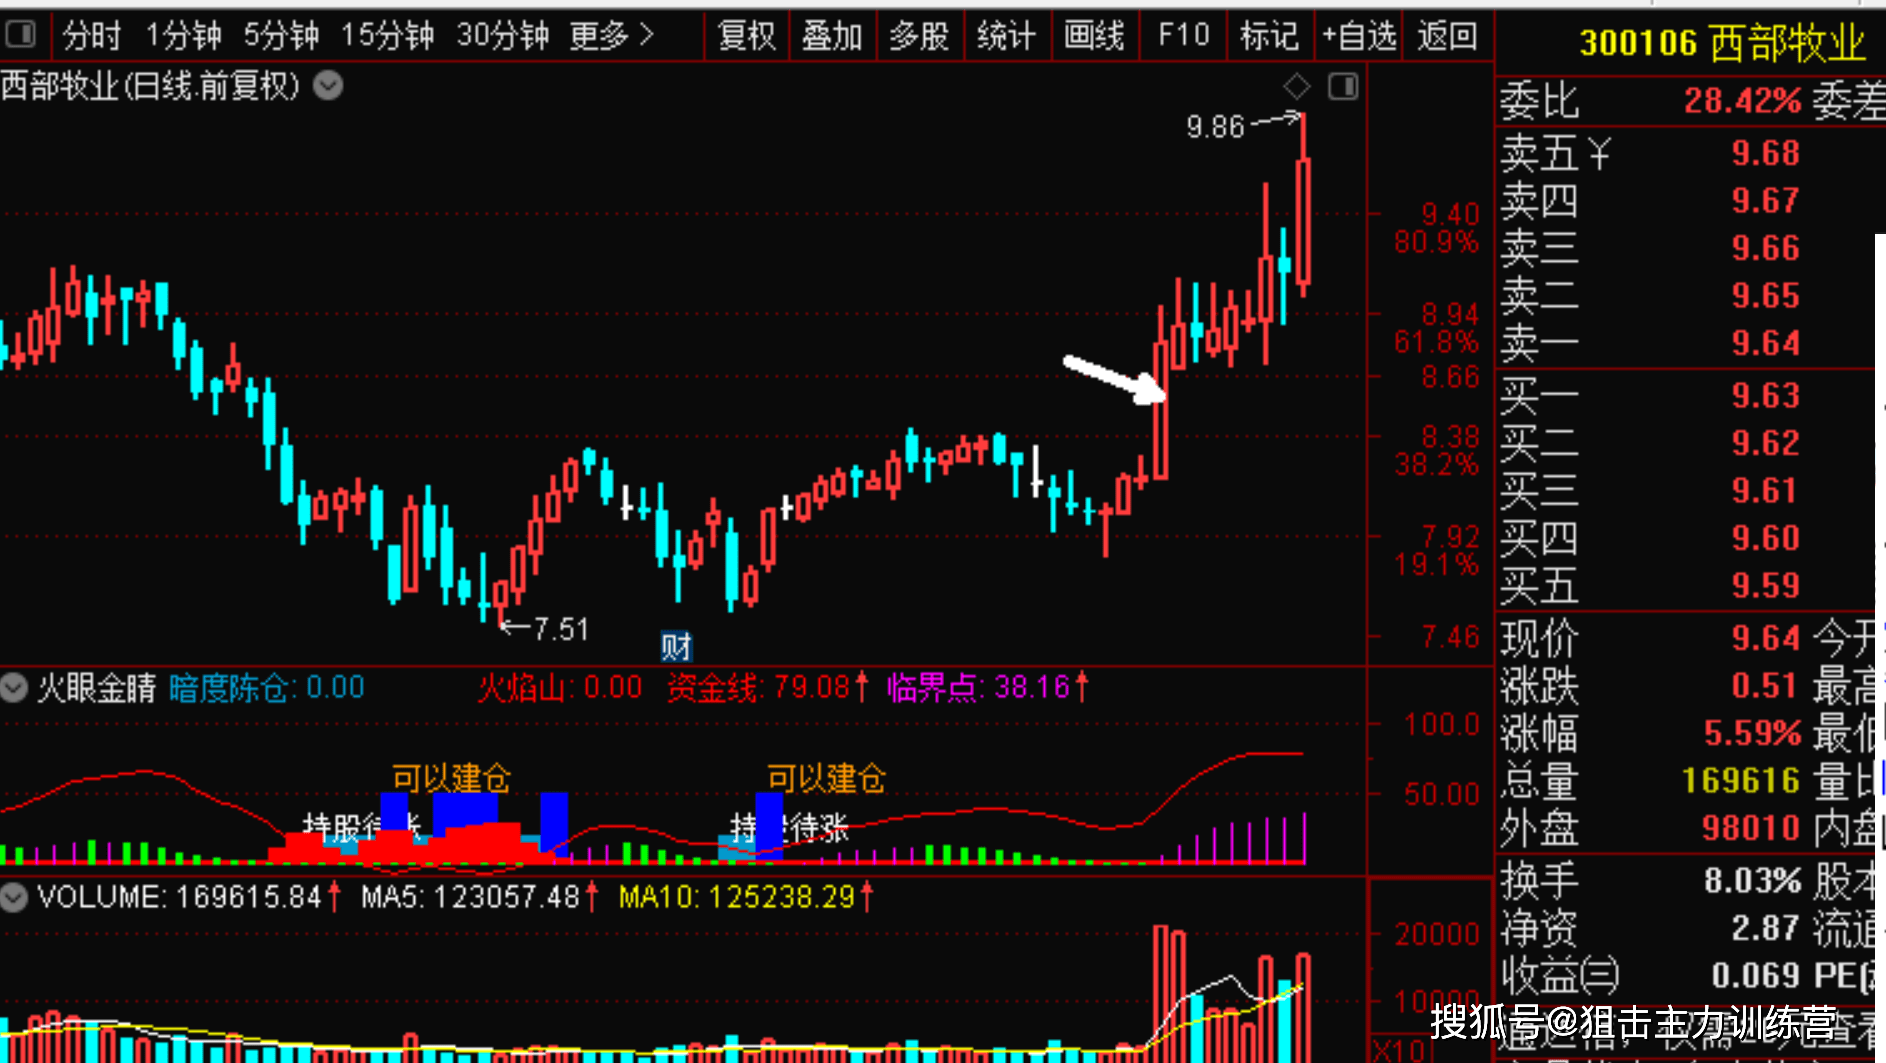Open the 多股 multi-stock view
This screenshot has height=1063, width=1886.
pyautogui.click(x=919, y=37)
